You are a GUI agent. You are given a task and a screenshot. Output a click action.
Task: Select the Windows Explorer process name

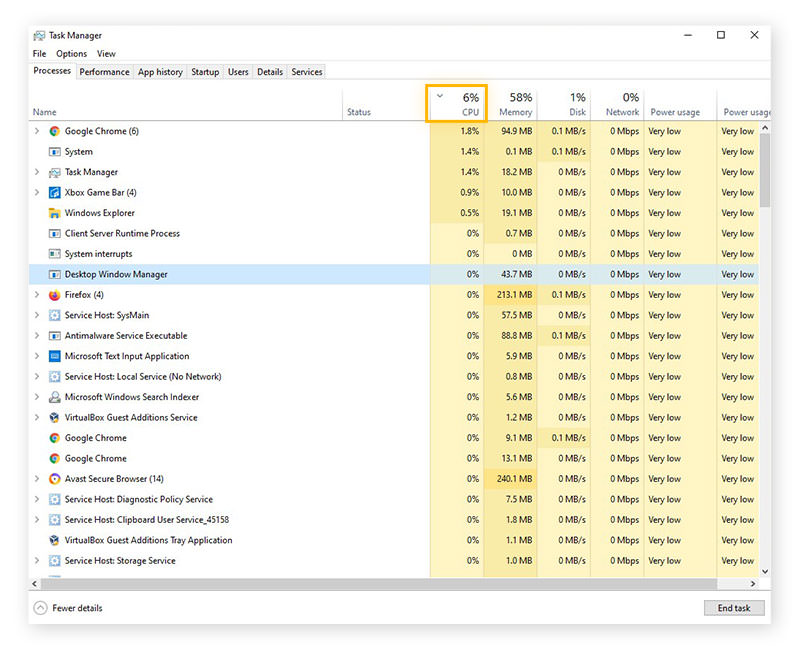click(99, 213)
